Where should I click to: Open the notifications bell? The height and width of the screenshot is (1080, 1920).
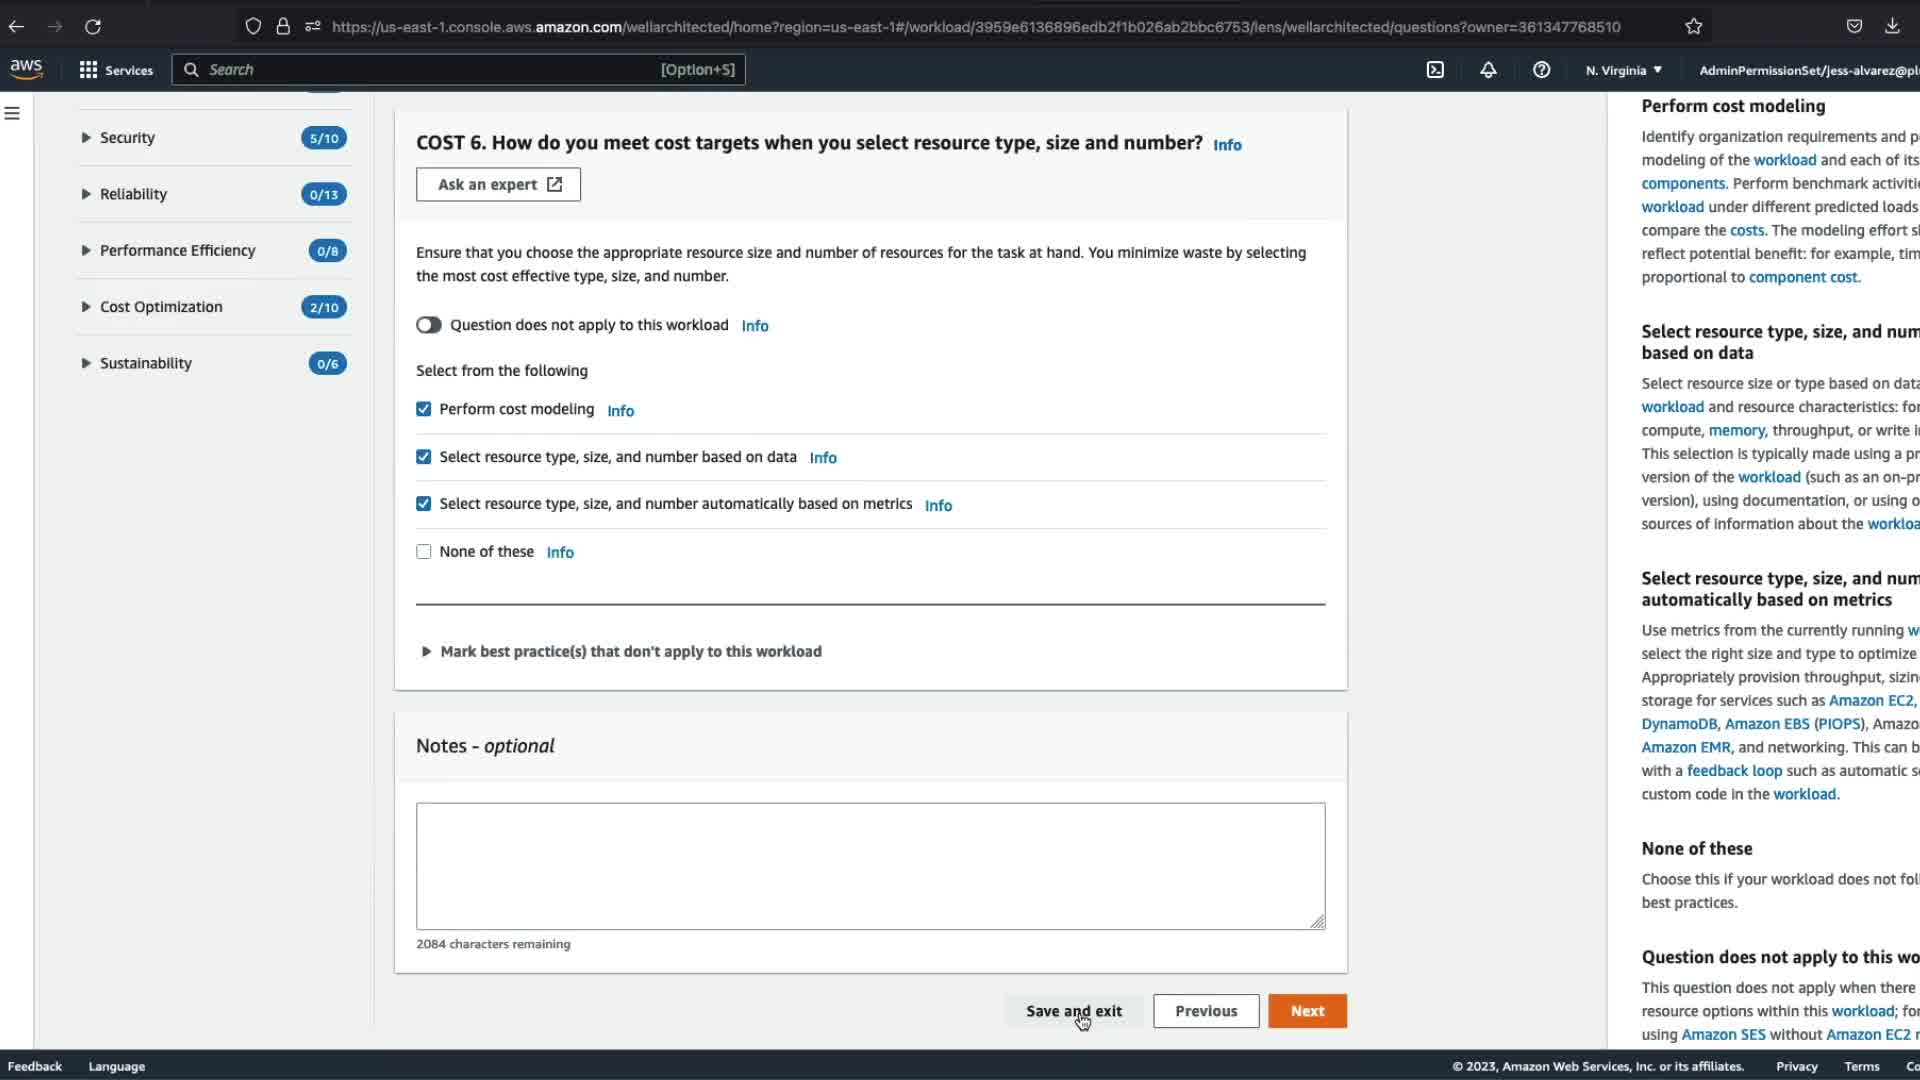click(1488, 70)
